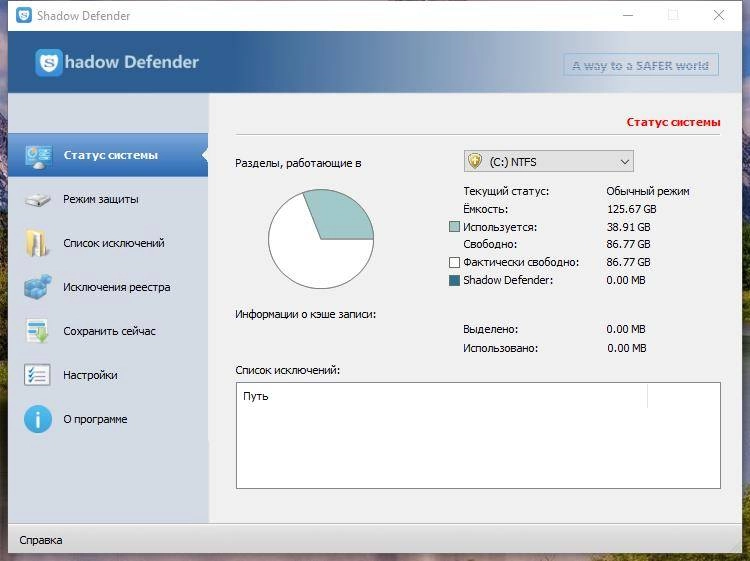Click the Shadow Defender dark blue swatch
The height and width of the screenshot is (561, 750).
[454, 280]
